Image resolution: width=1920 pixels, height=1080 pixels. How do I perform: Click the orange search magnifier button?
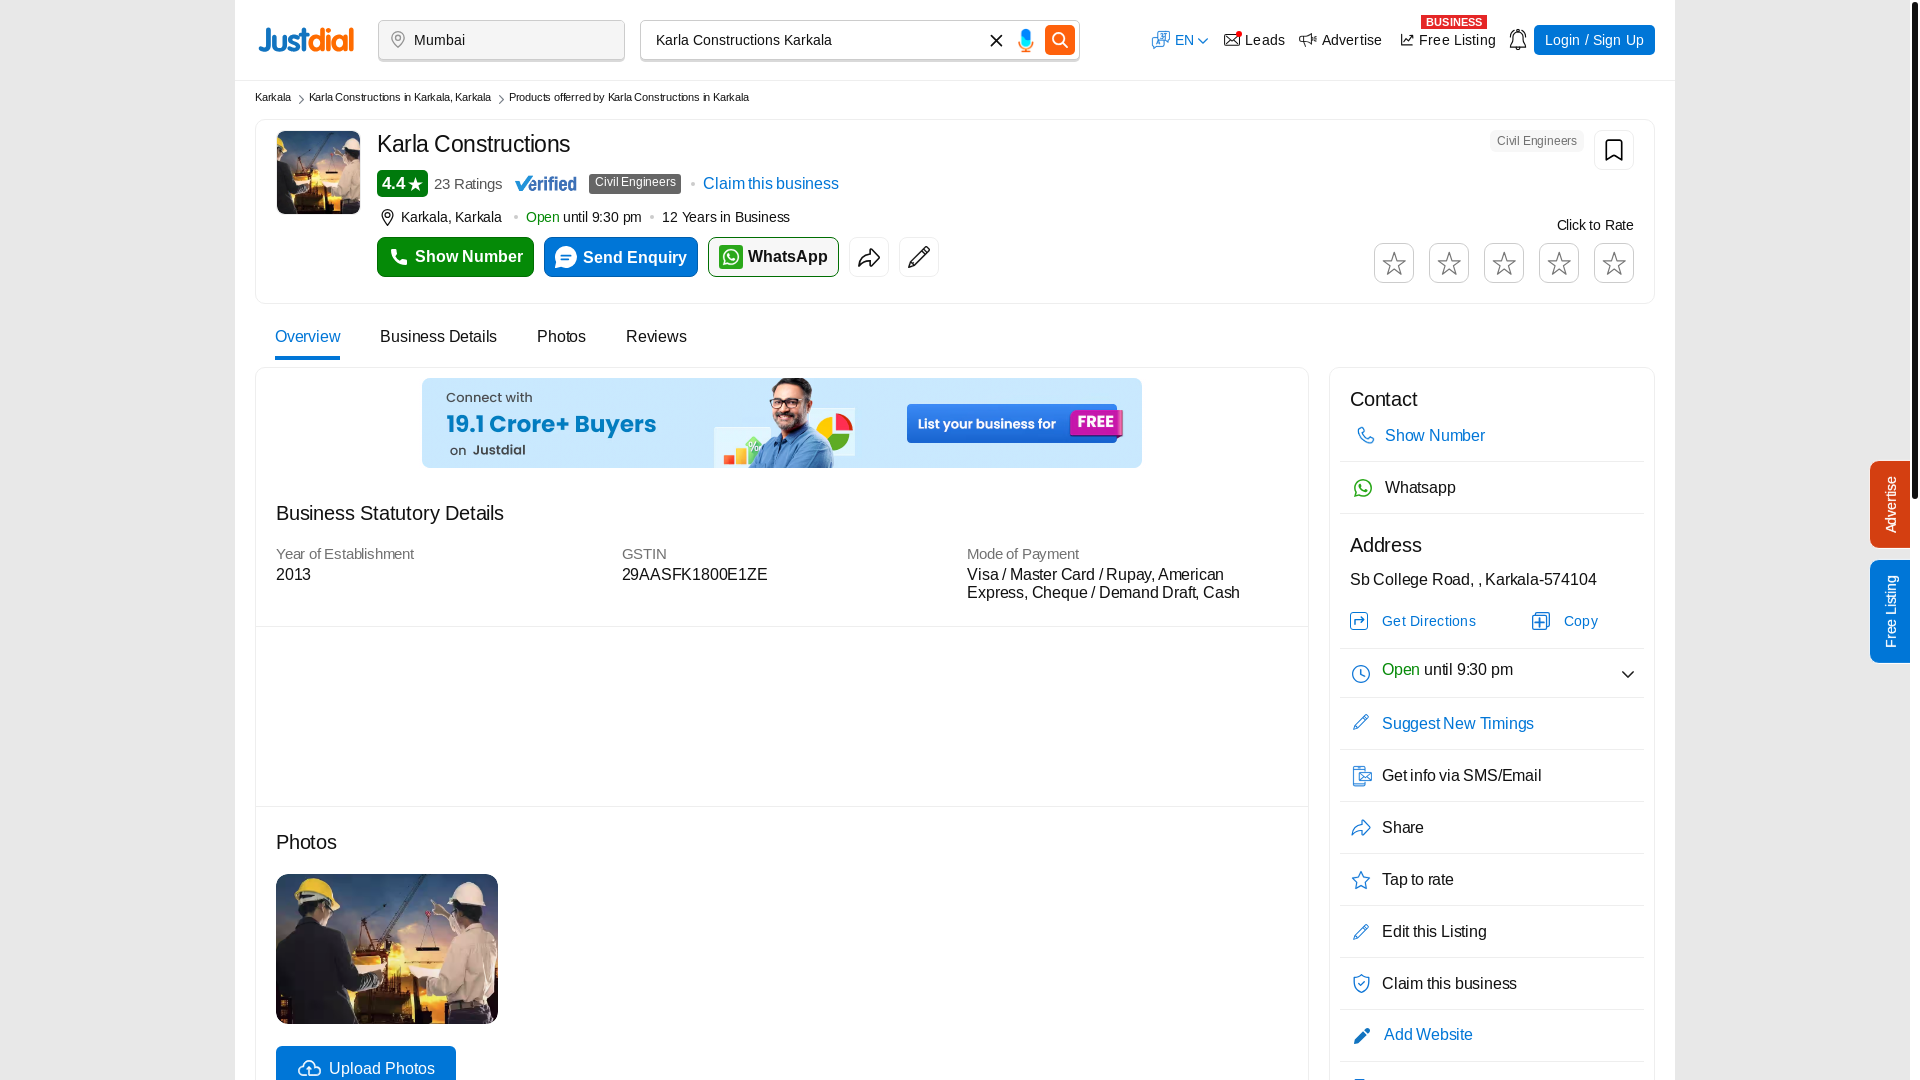pos(1060,40)
